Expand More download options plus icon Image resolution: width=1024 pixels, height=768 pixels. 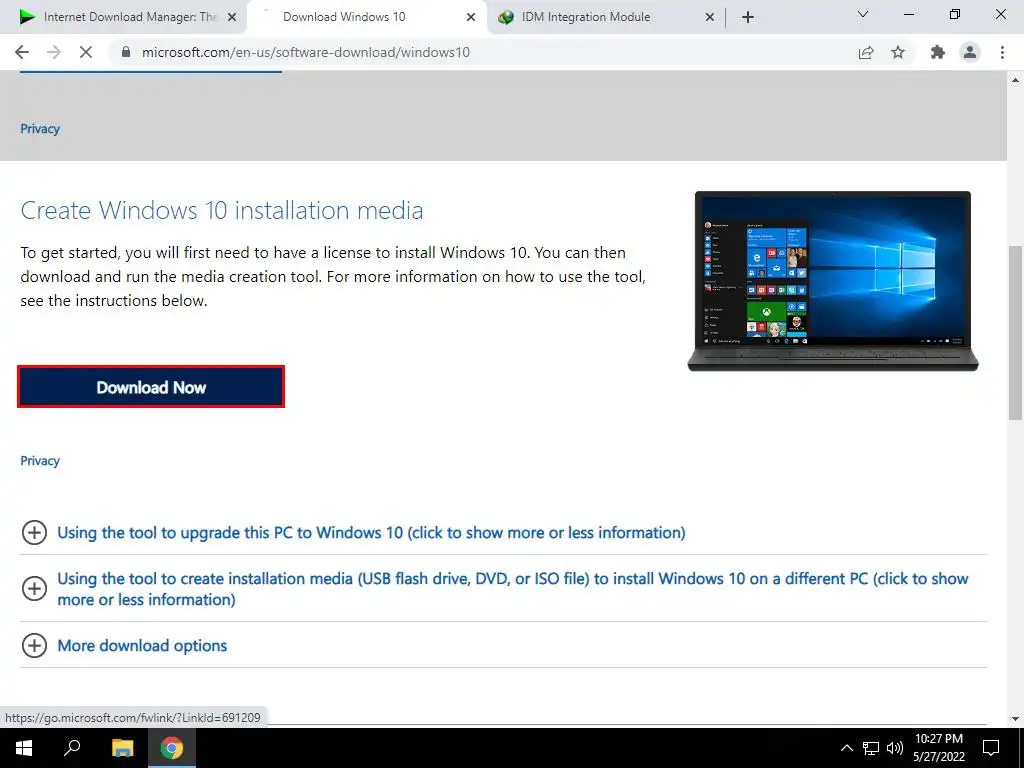coord(34,645)
